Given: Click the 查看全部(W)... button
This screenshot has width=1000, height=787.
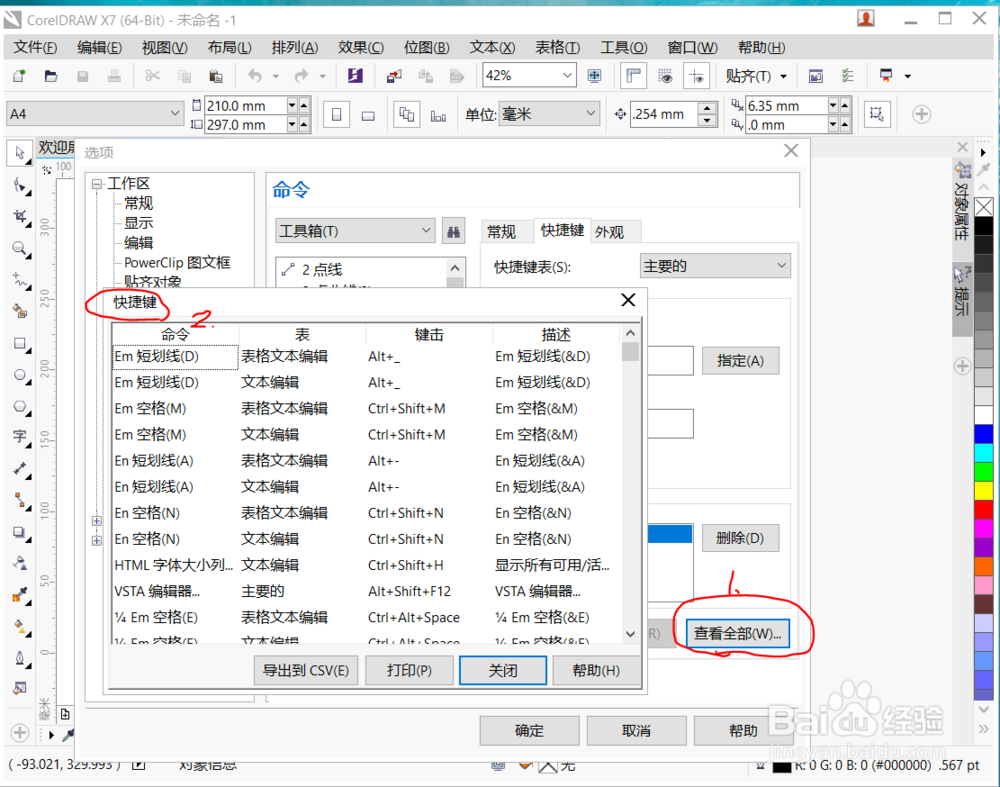Looking at the screenshot, I should 738,634.
